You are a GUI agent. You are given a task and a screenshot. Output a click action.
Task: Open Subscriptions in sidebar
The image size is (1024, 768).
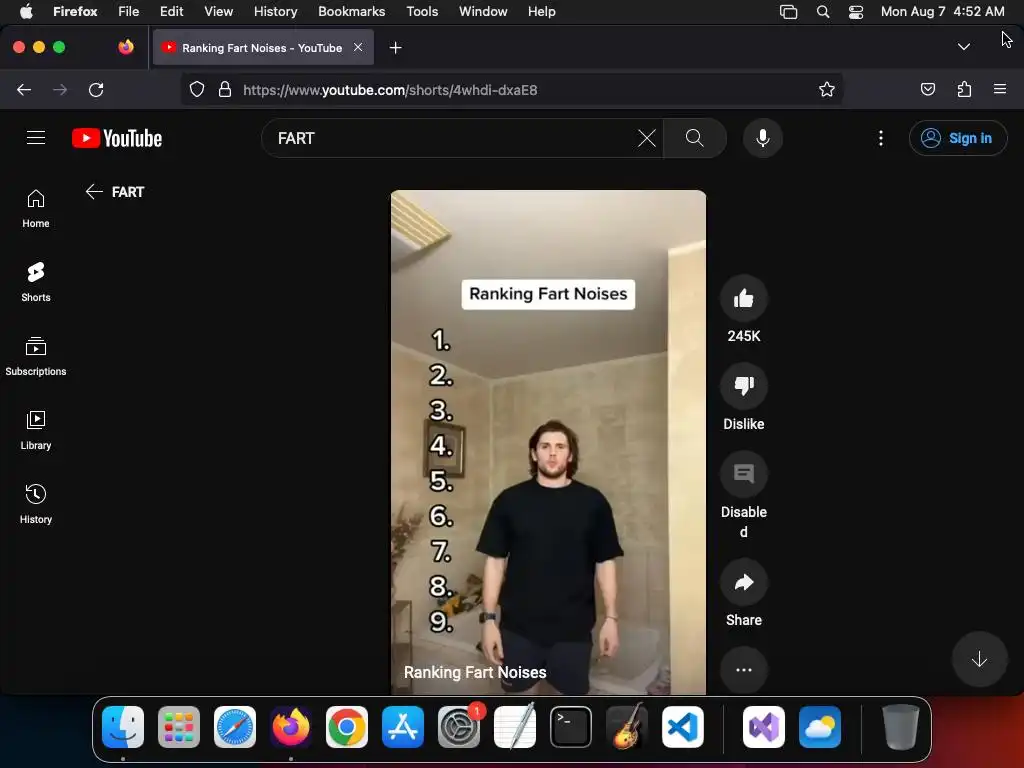click(x=36, y=357)
